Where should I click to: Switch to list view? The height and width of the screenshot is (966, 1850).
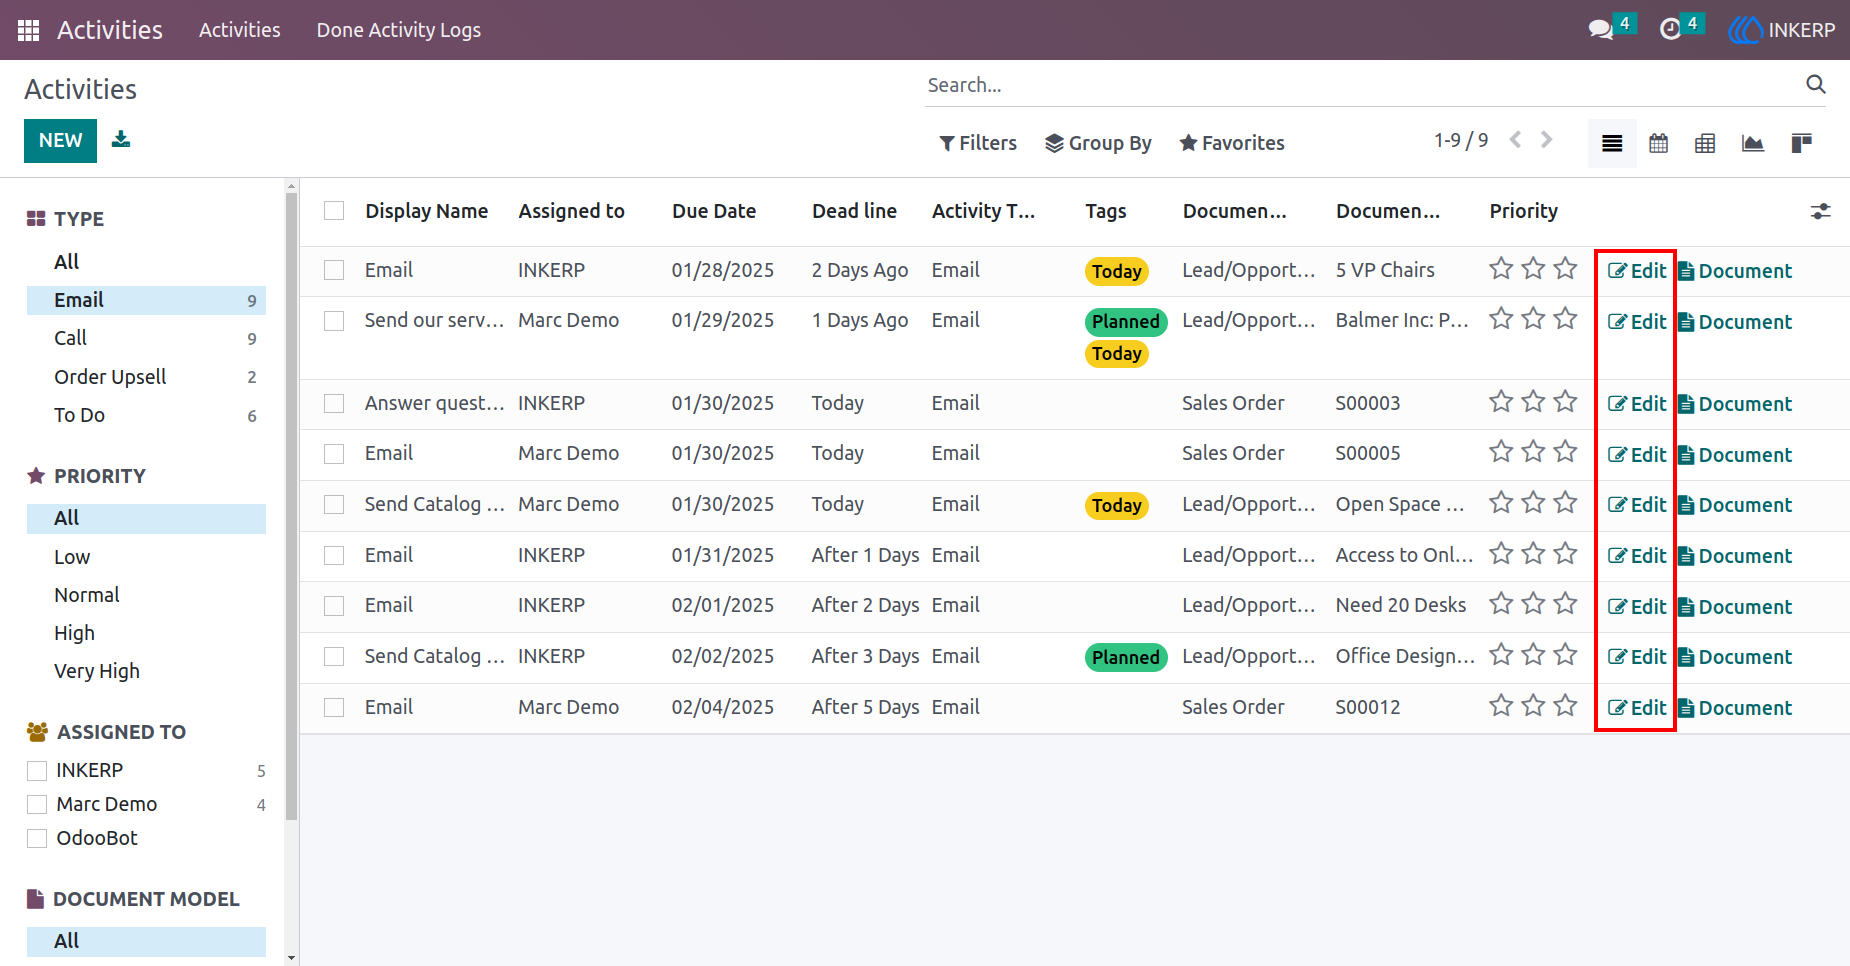1612,143
